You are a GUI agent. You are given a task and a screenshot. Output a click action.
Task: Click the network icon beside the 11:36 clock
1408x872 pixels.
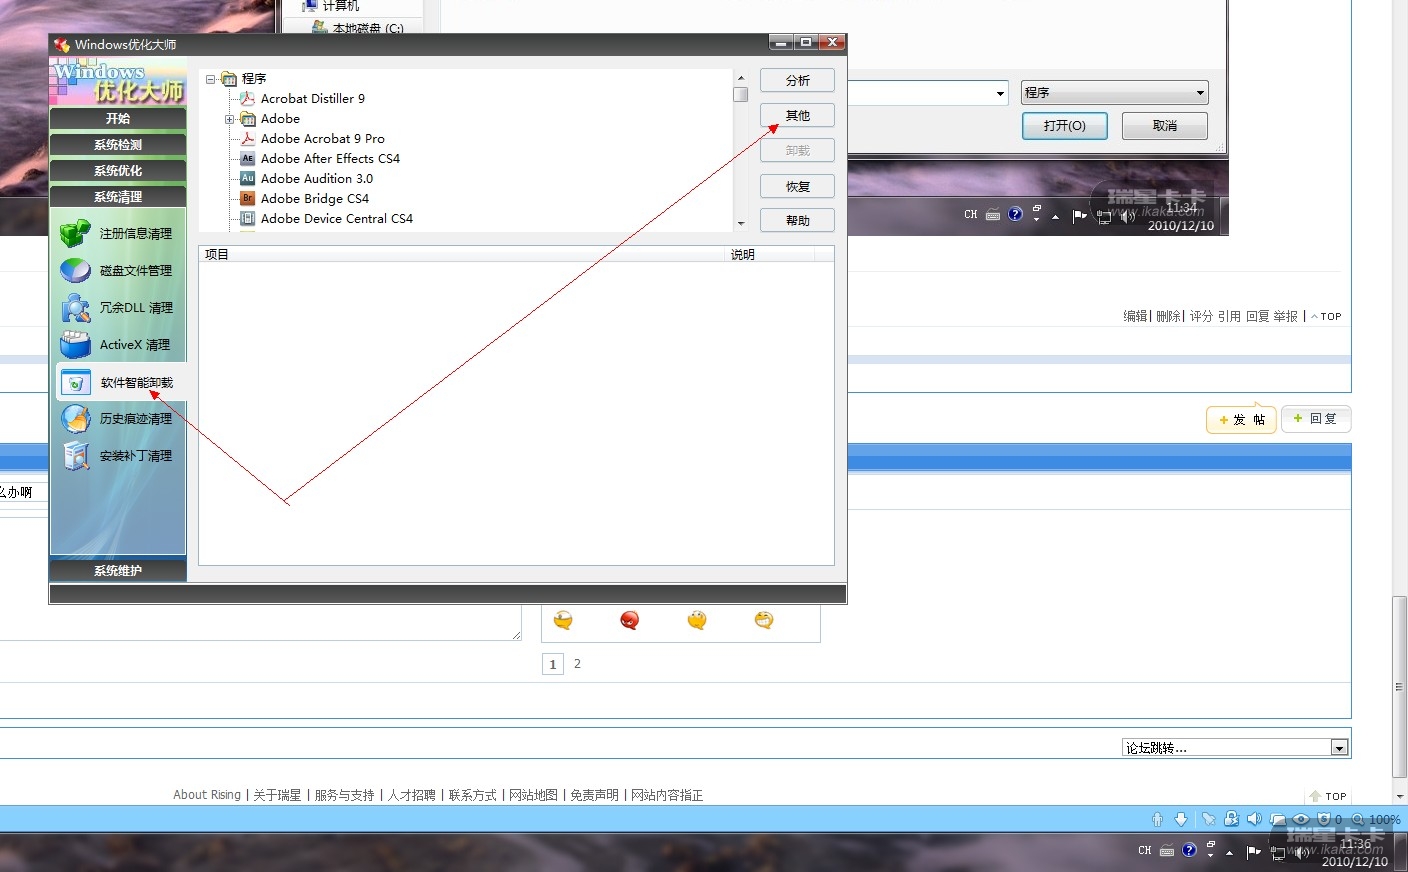1278,853
